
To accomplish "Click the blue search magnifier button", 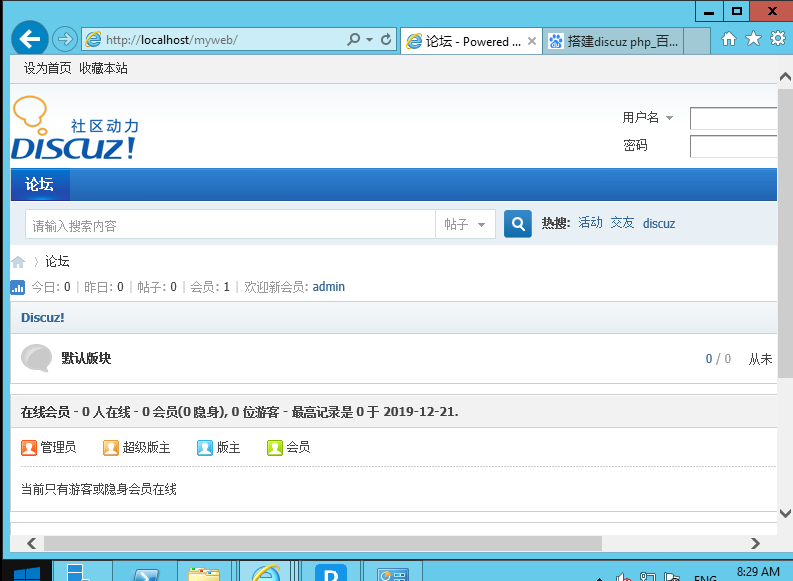I will coord(518,224).
